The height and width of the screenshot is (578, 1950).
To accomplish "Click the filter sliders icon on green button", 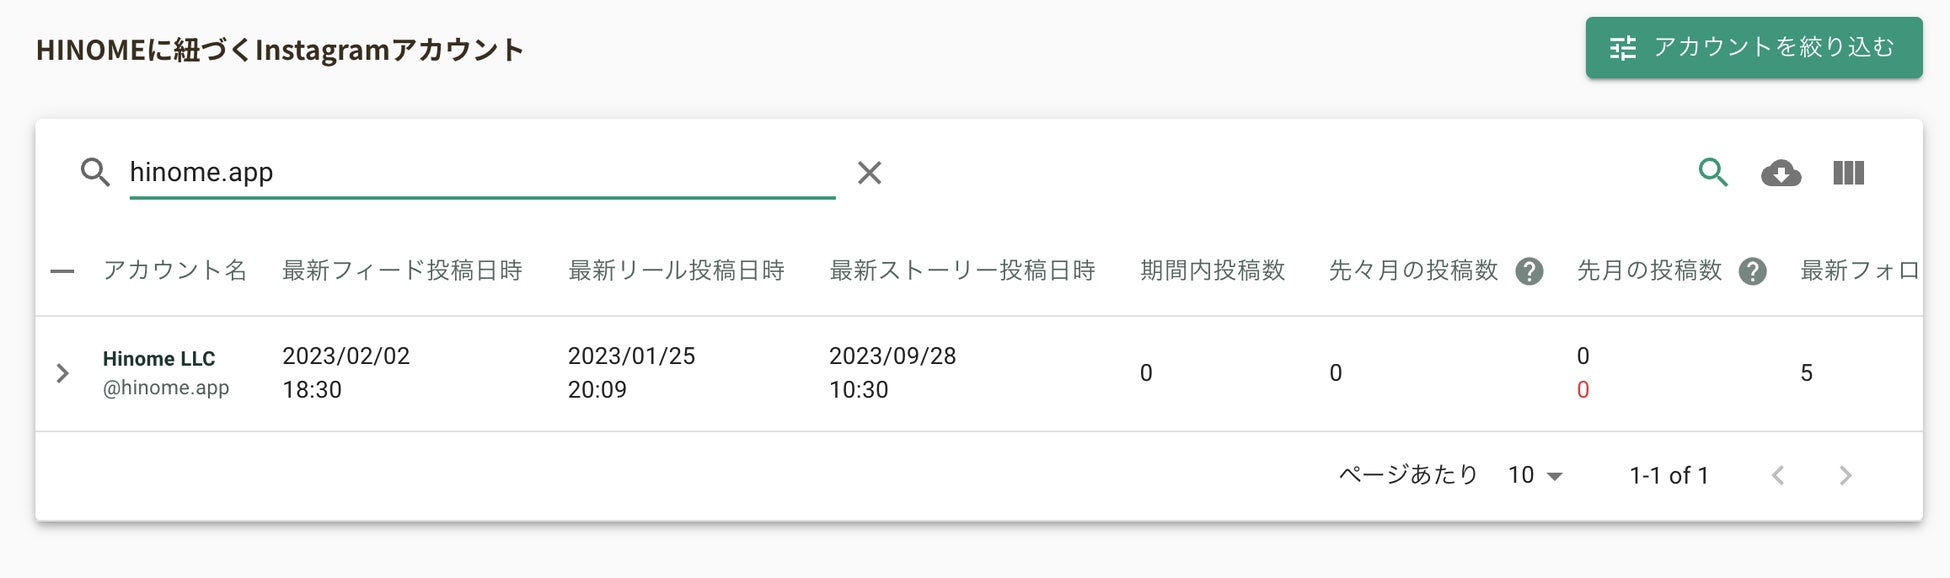I will 1622,48.
